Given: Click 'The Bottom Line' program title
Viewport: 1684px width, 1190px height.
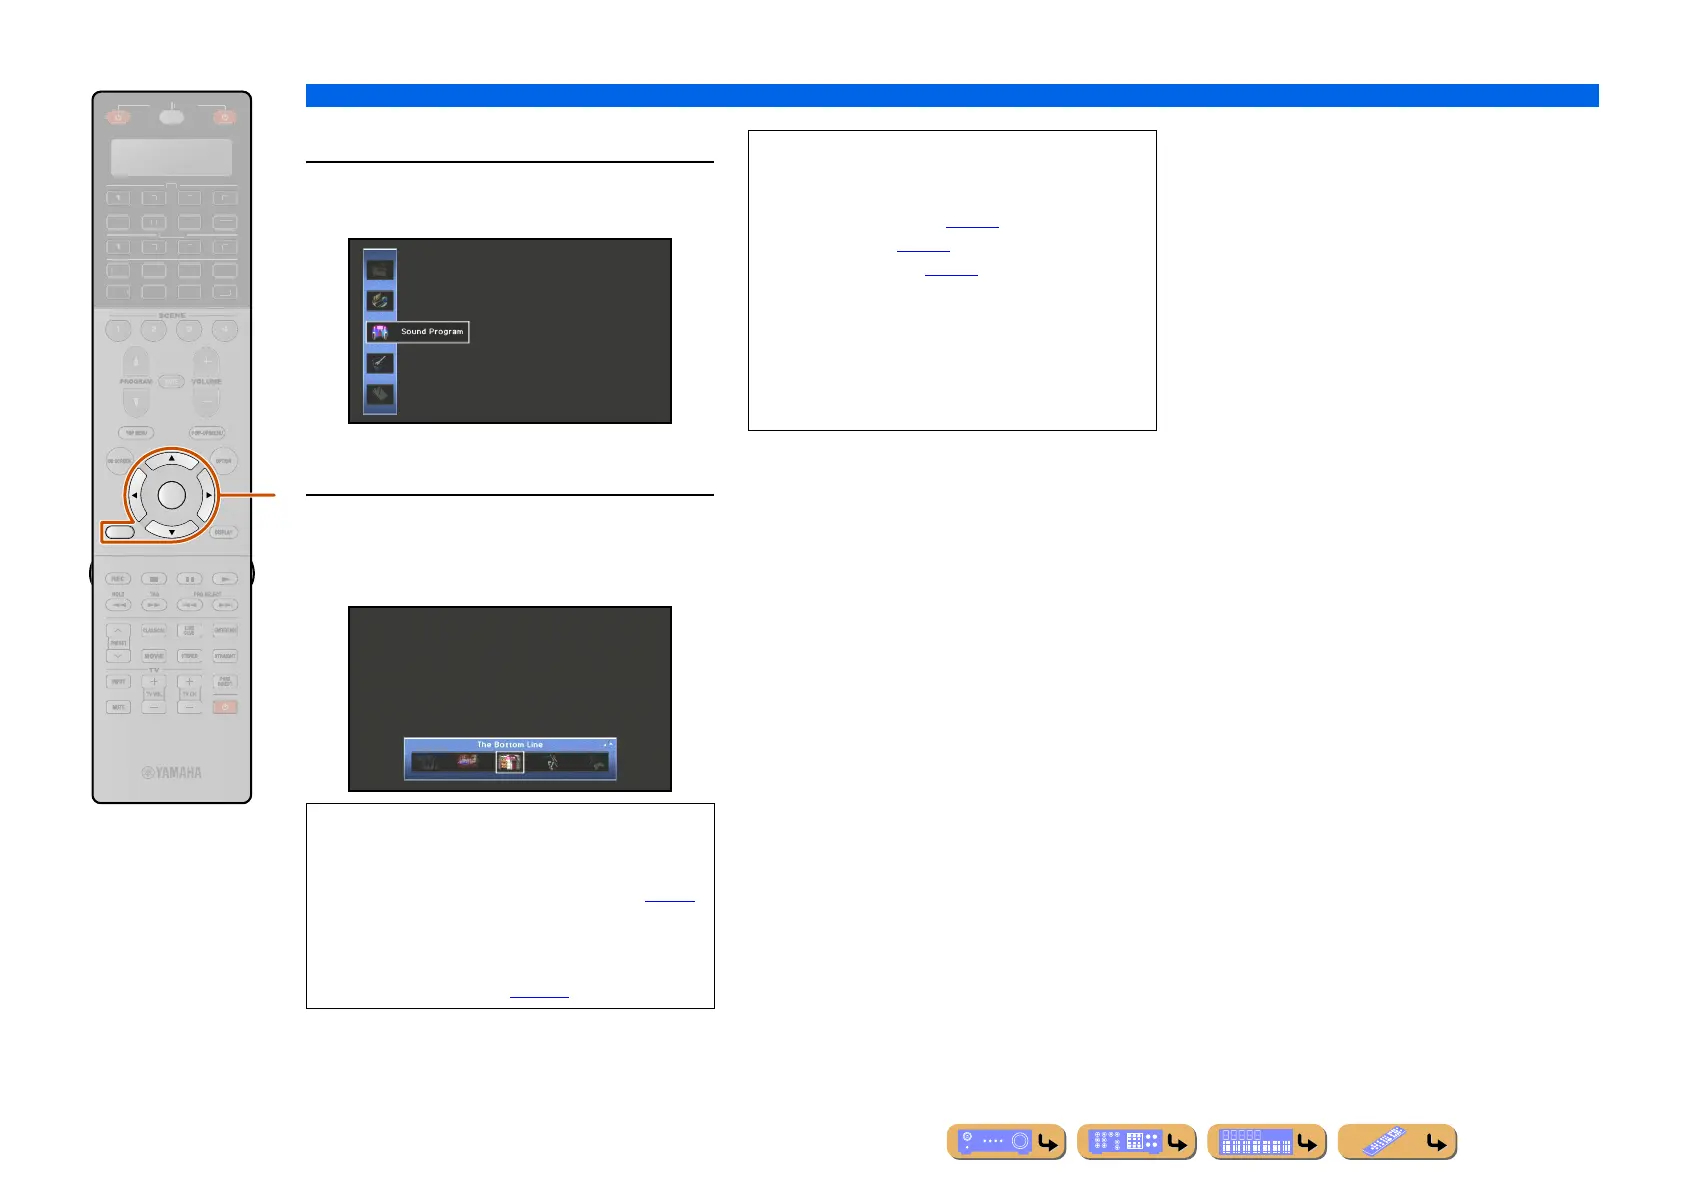Looking at the screenshot, I should (x=510, y=745).
